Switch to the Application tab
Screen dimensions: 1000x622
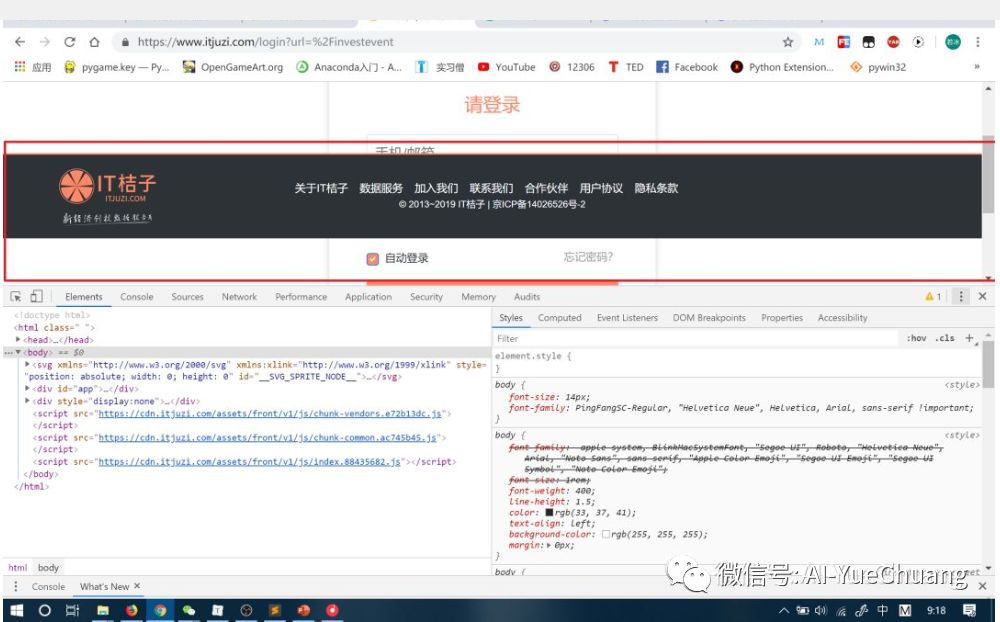click(368, 297)
